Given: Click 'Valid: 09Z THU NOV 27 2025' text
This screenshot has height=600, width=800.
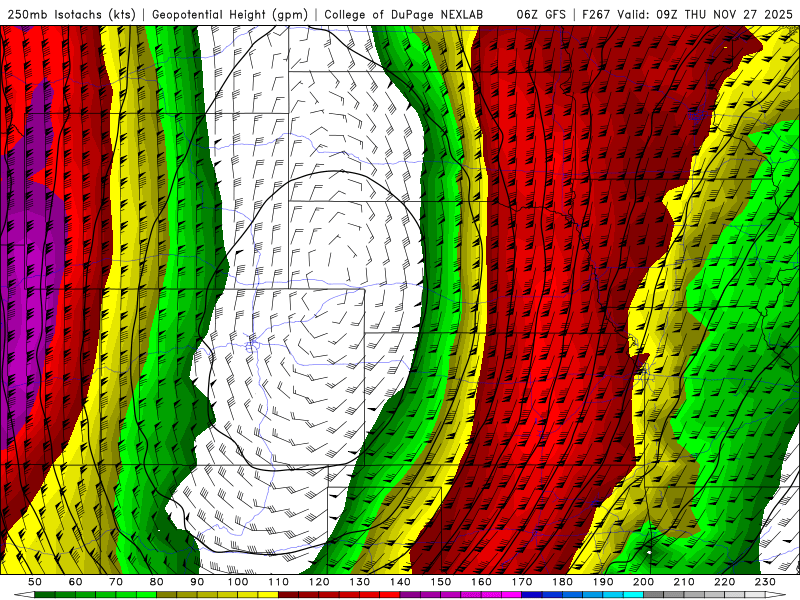Looking at the screenshot, I should [706, 14].
